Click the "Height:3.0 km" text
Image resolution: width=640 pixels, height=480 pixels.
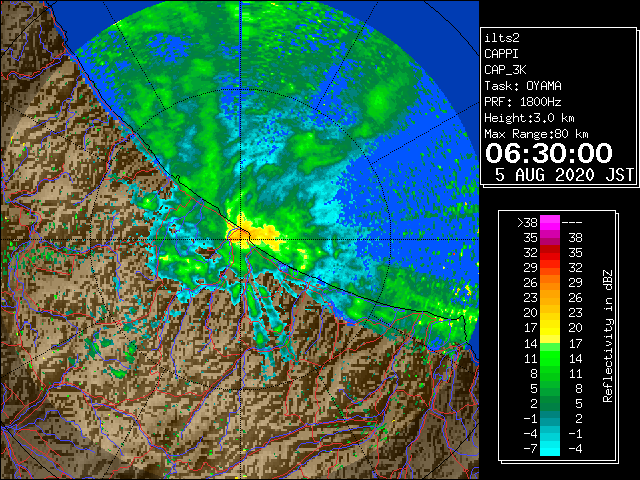coord(529,118)
